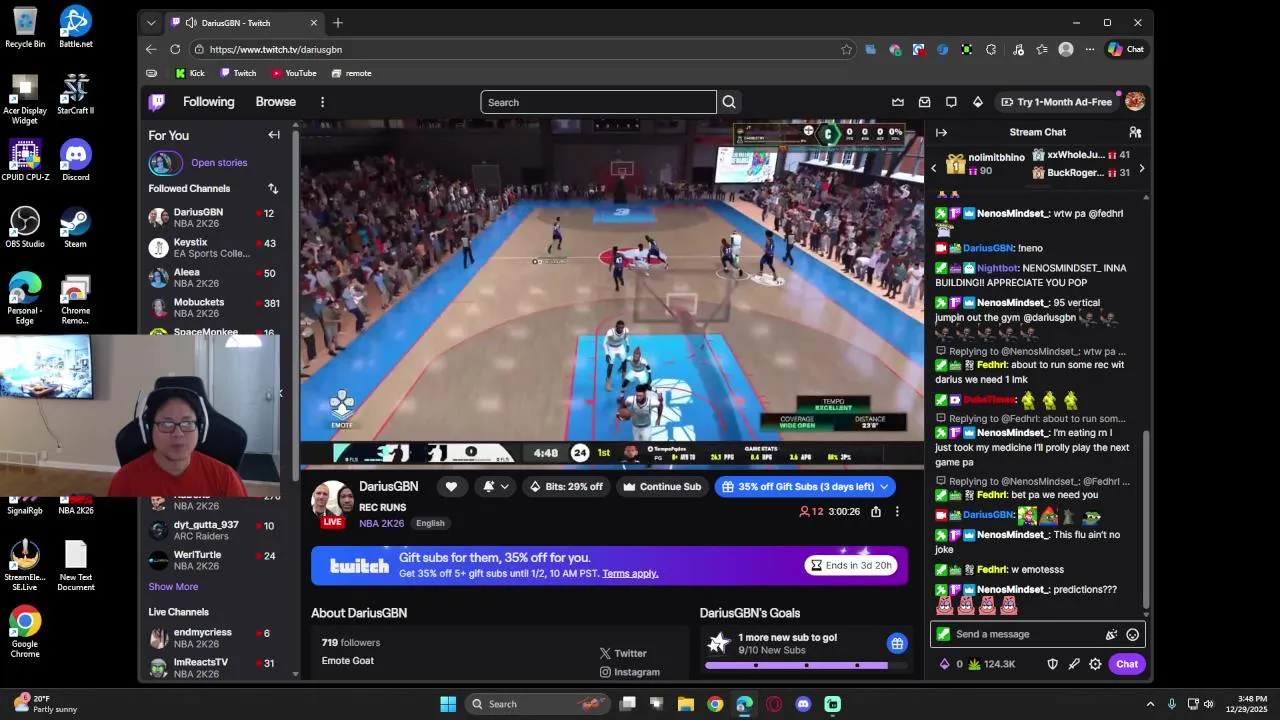Open the Open stories link
This screenshot has height=720, width=1280.
pos(219,162)
